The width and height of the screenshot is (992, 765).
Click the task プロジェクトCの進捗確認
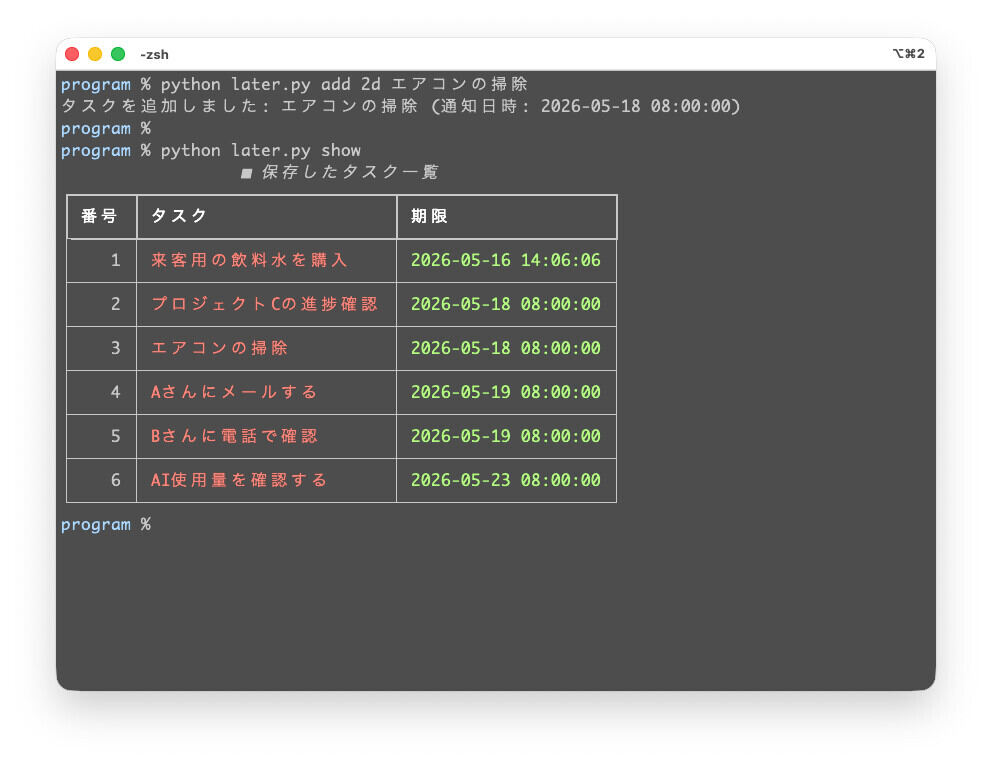264,304
